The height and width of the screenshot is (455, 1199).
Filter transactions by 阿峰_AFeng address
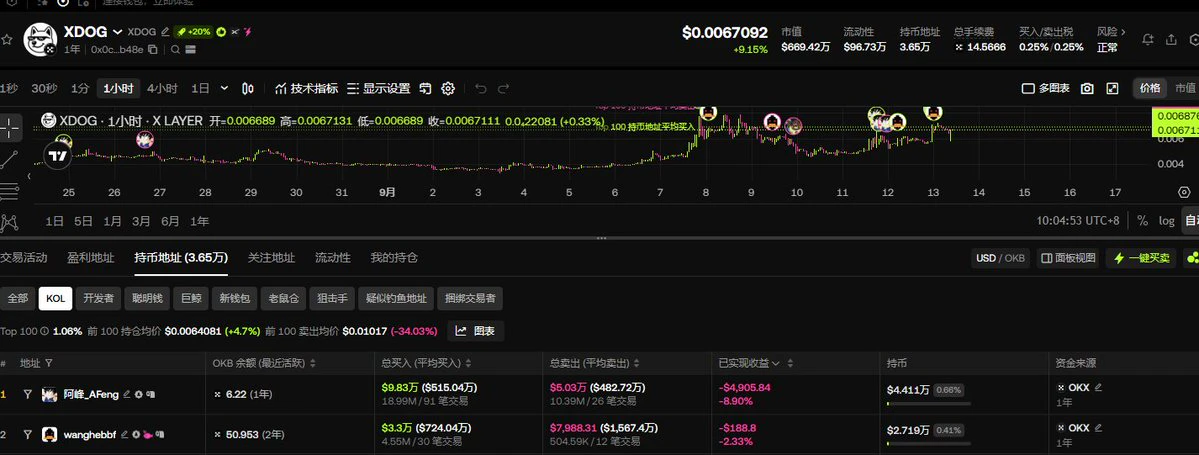click(28, 395)
